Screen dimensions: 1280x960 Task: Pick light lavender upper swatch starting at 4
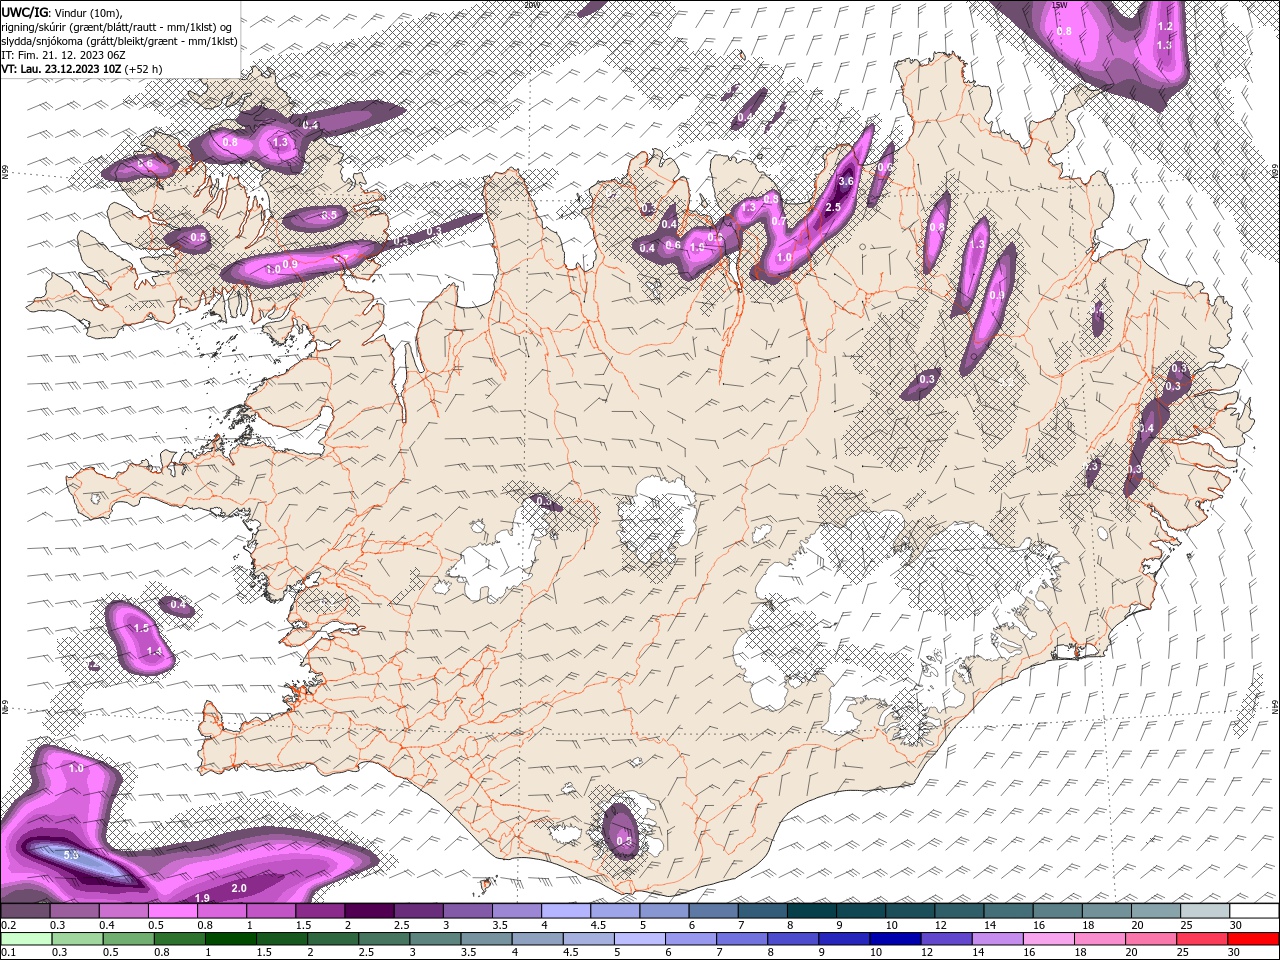pyautogui.click(x=566, y=911)
